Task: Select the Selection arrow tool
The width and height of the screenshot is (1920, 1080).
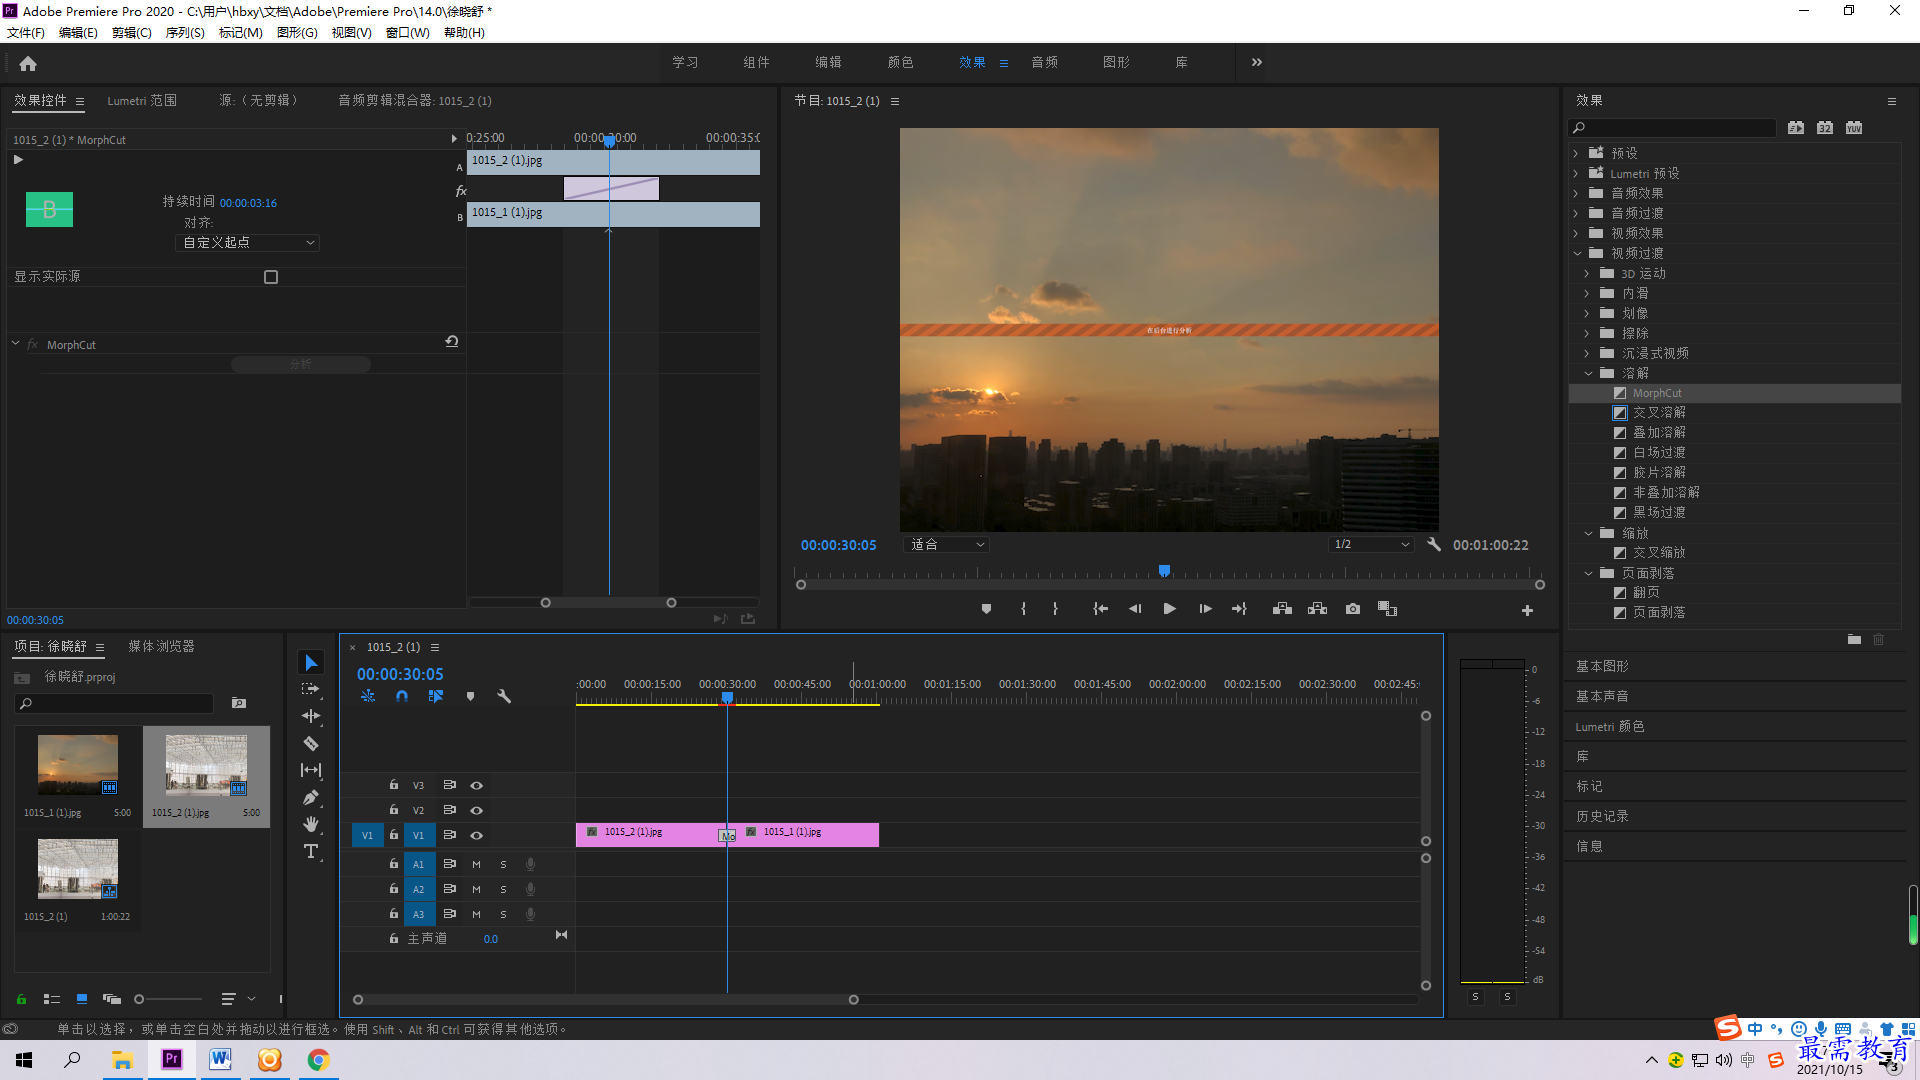Action: [311, 663]
